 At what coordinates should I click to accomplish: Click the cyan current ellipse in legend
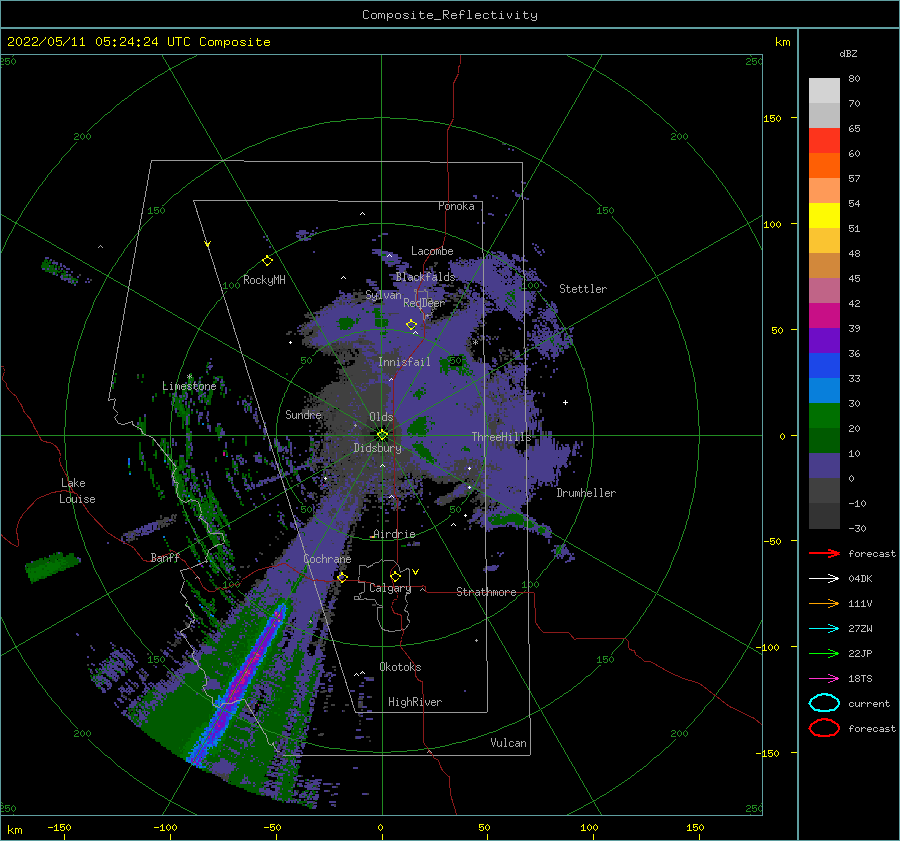pyautogui.click(x=824, y=703)
